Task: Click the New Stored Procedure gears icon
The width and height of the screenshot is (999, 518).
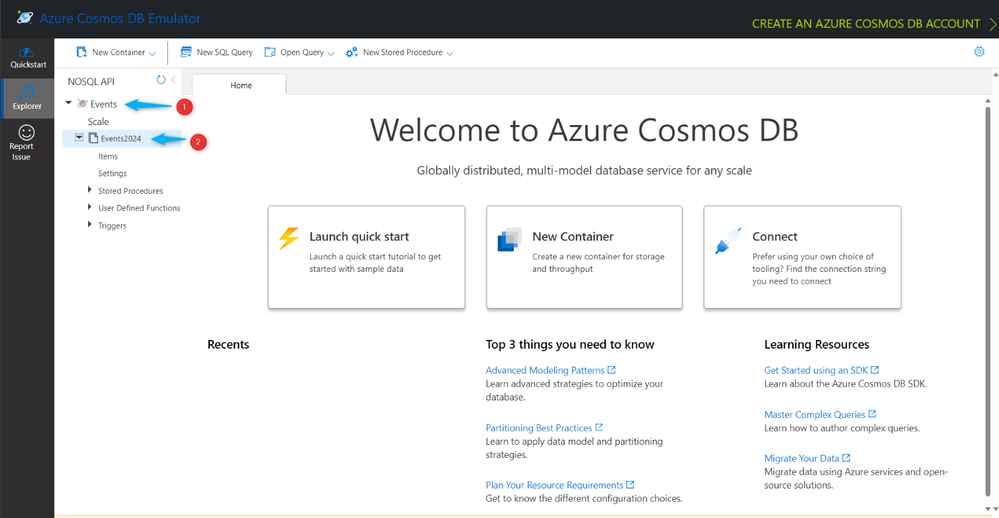Action: click(x=352, y=52)
